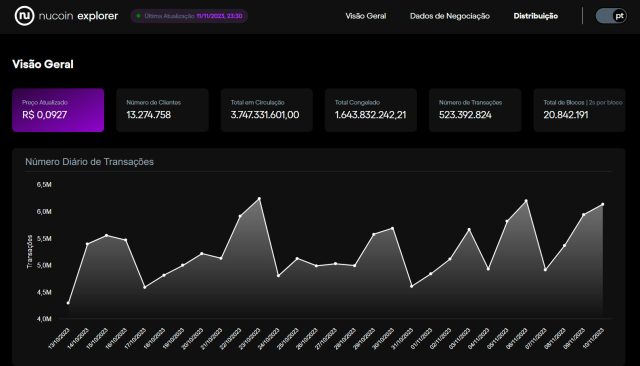Select the Número de Transações card
This screenshot has height=366, width=640.
[475, 110]
